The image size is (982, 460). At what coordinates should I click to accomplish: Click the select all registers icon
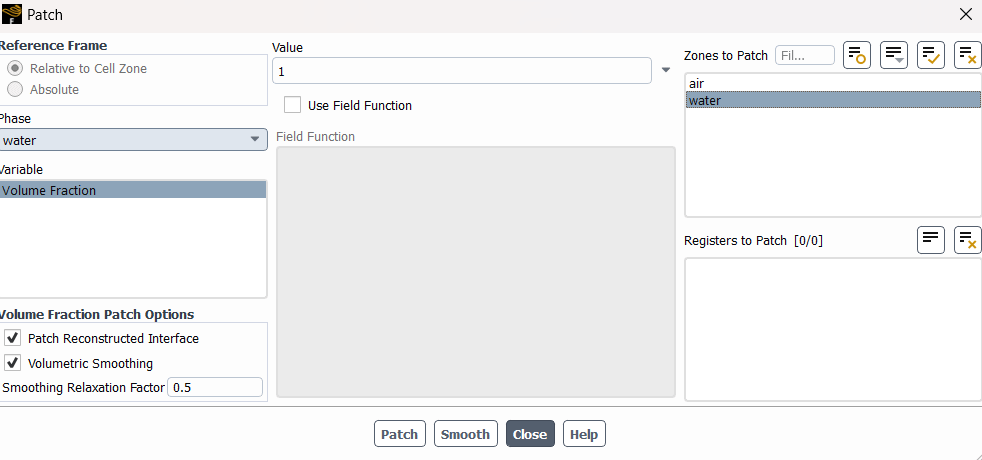coord(931,240)
